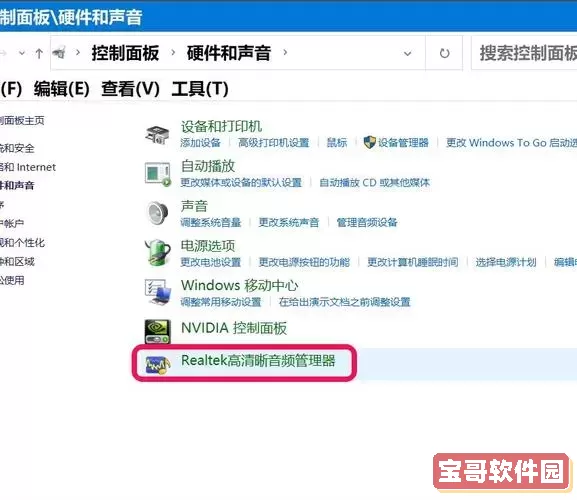The height and width of the screenshot is (500, 577).
Task: Open the Power Options battery icon
Action: coord(157,252)
